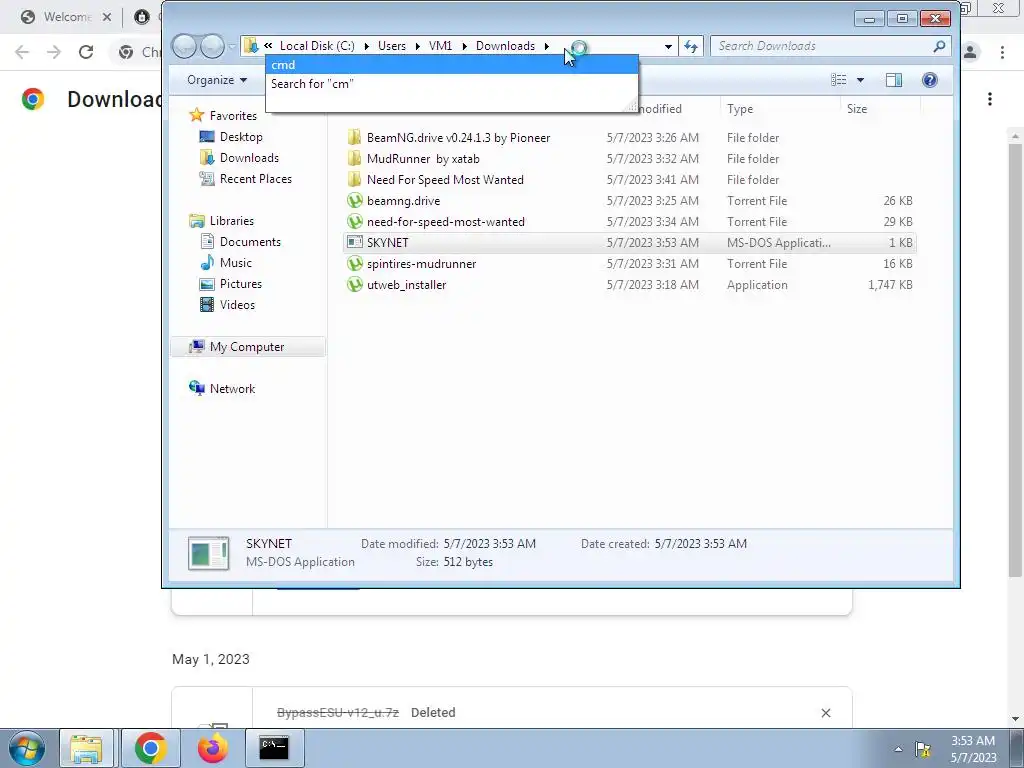Image resolution: width=1024 pixels, height=768 pixels.
Task: Open Chrome three-dot menu
Action: [x=1002, y=52]
